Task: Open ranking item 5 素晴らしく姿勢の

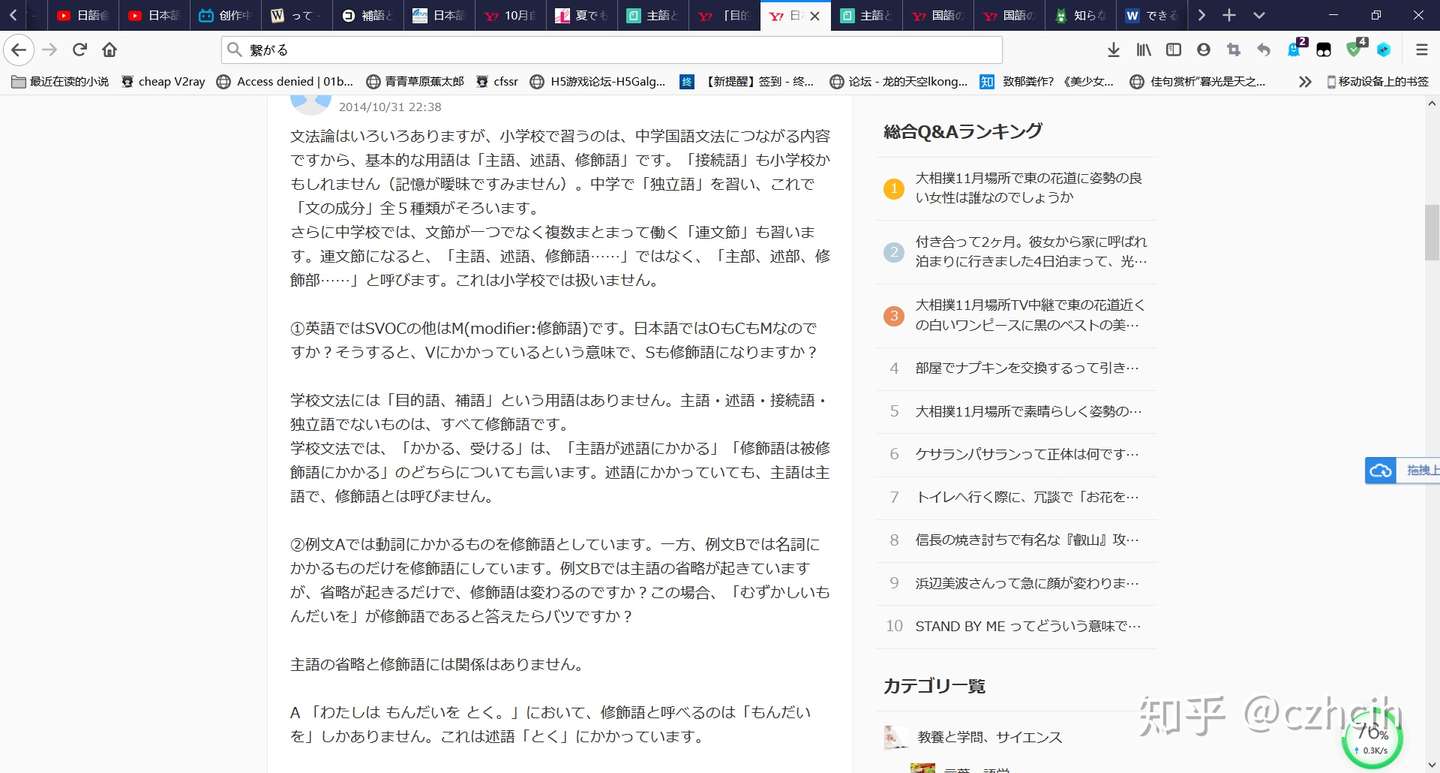Action: tap(1017, 411)
